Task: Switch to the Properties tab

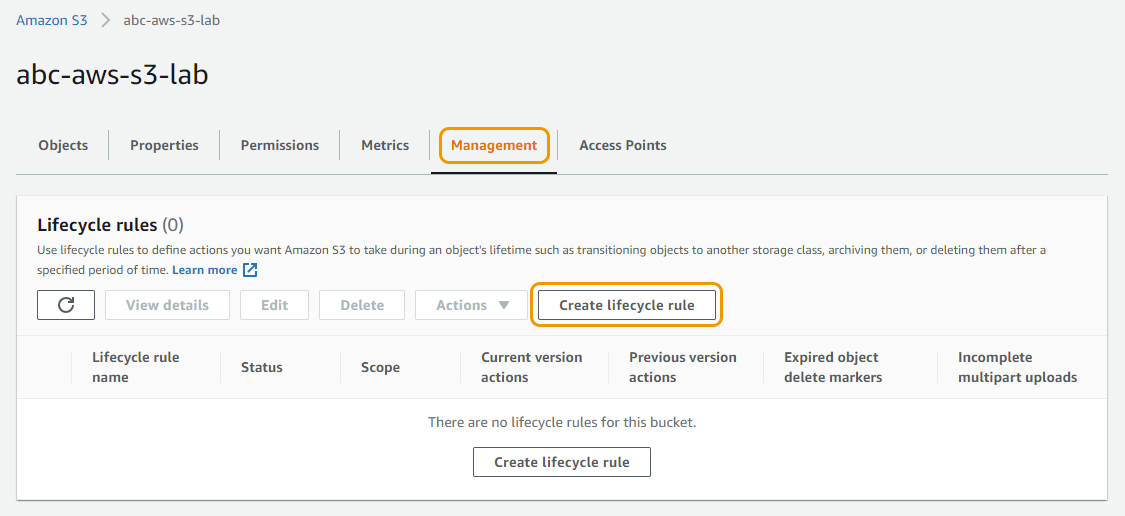Action: (x=164, y=145)
